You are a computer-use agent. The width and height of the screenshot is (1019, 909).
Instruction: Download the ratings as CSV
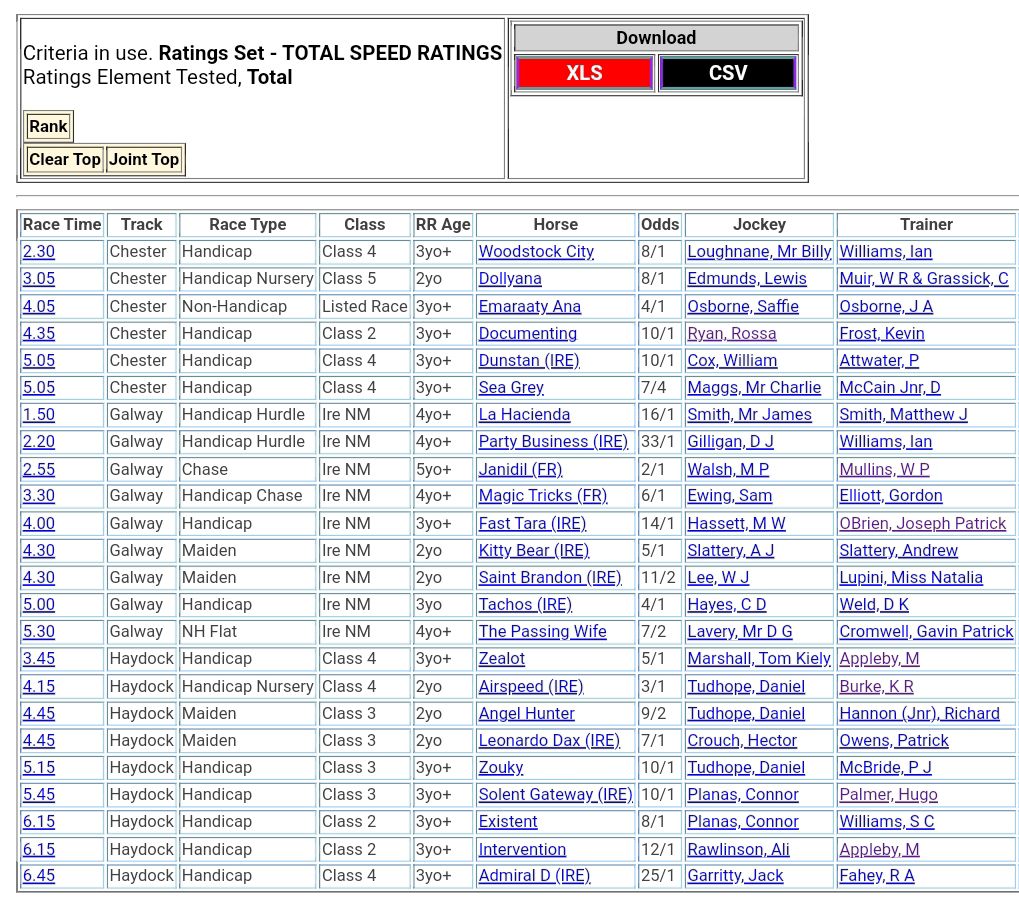(x=727, y=73)
